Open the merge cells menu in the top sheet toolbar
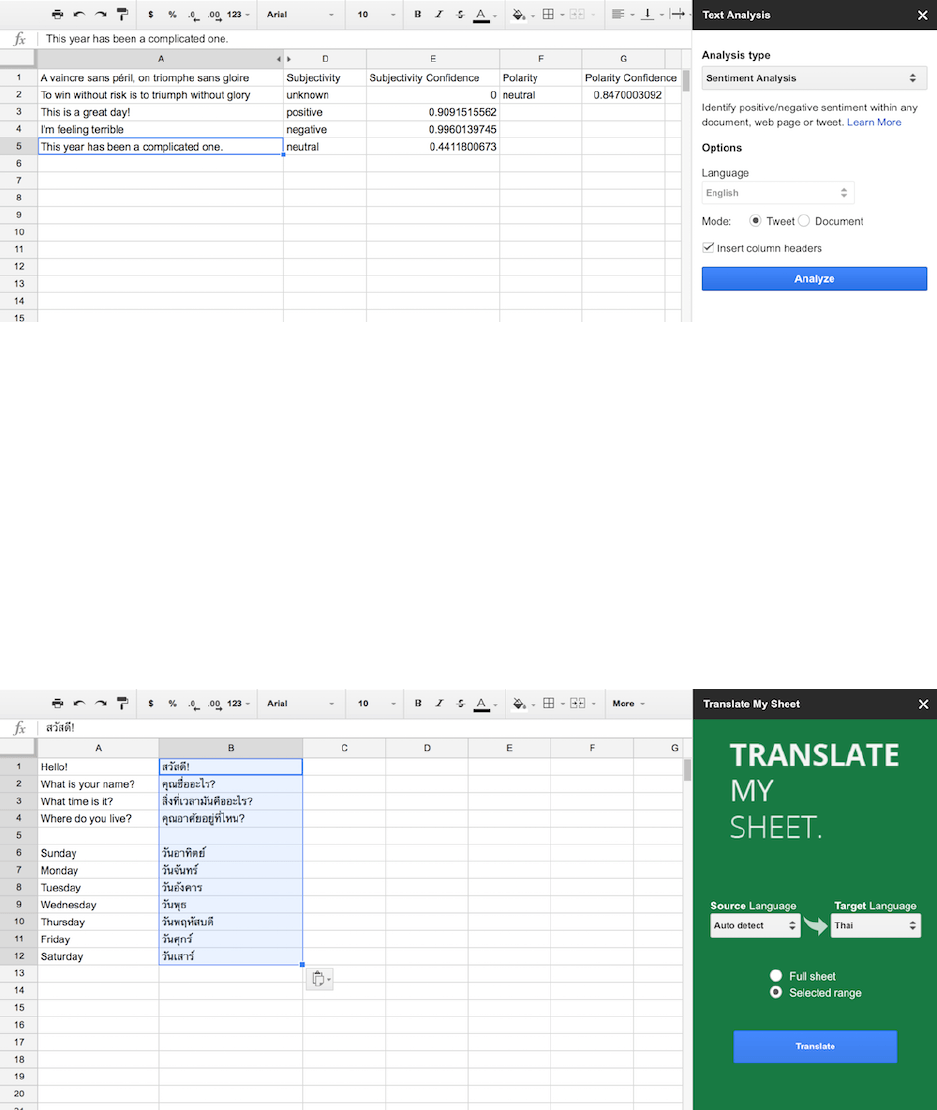 [582, 14]
